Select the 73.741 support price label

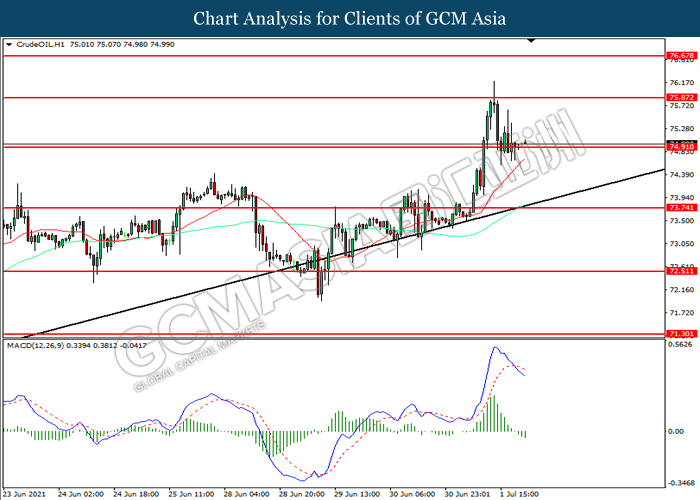tap(681, 208)
